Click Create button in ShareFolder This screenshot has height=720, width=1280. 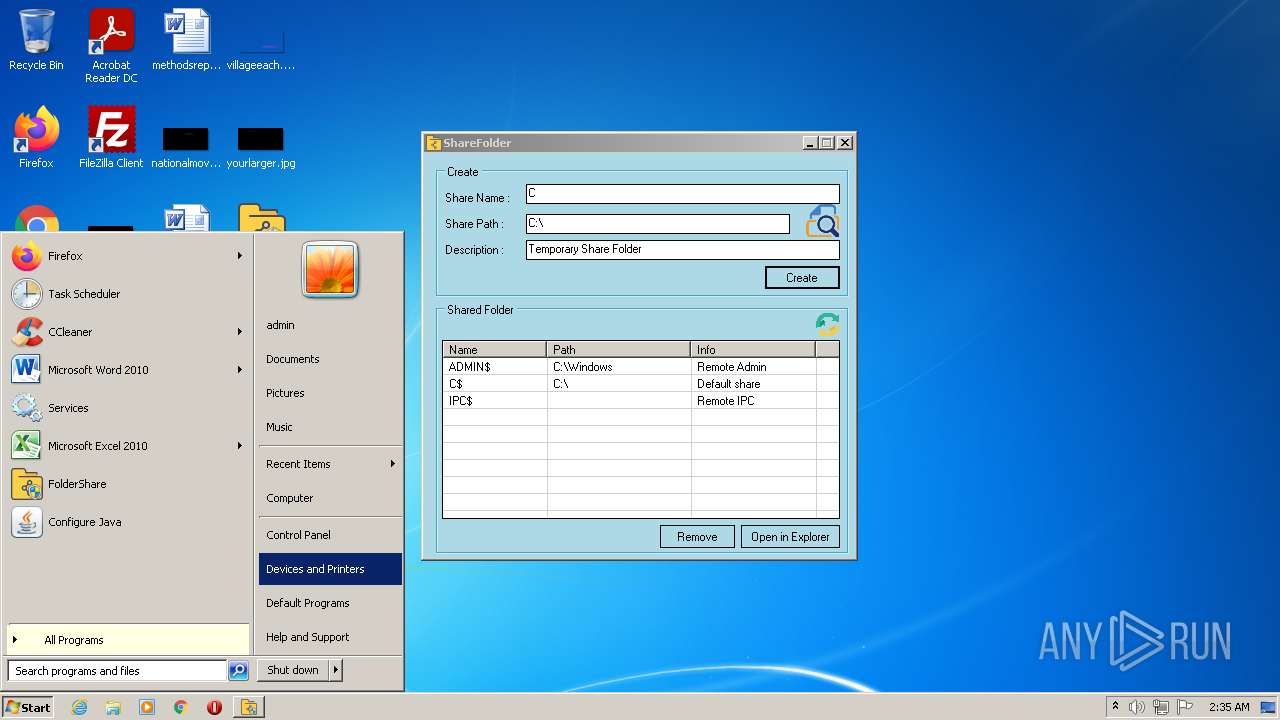click(x=802, y=278)
